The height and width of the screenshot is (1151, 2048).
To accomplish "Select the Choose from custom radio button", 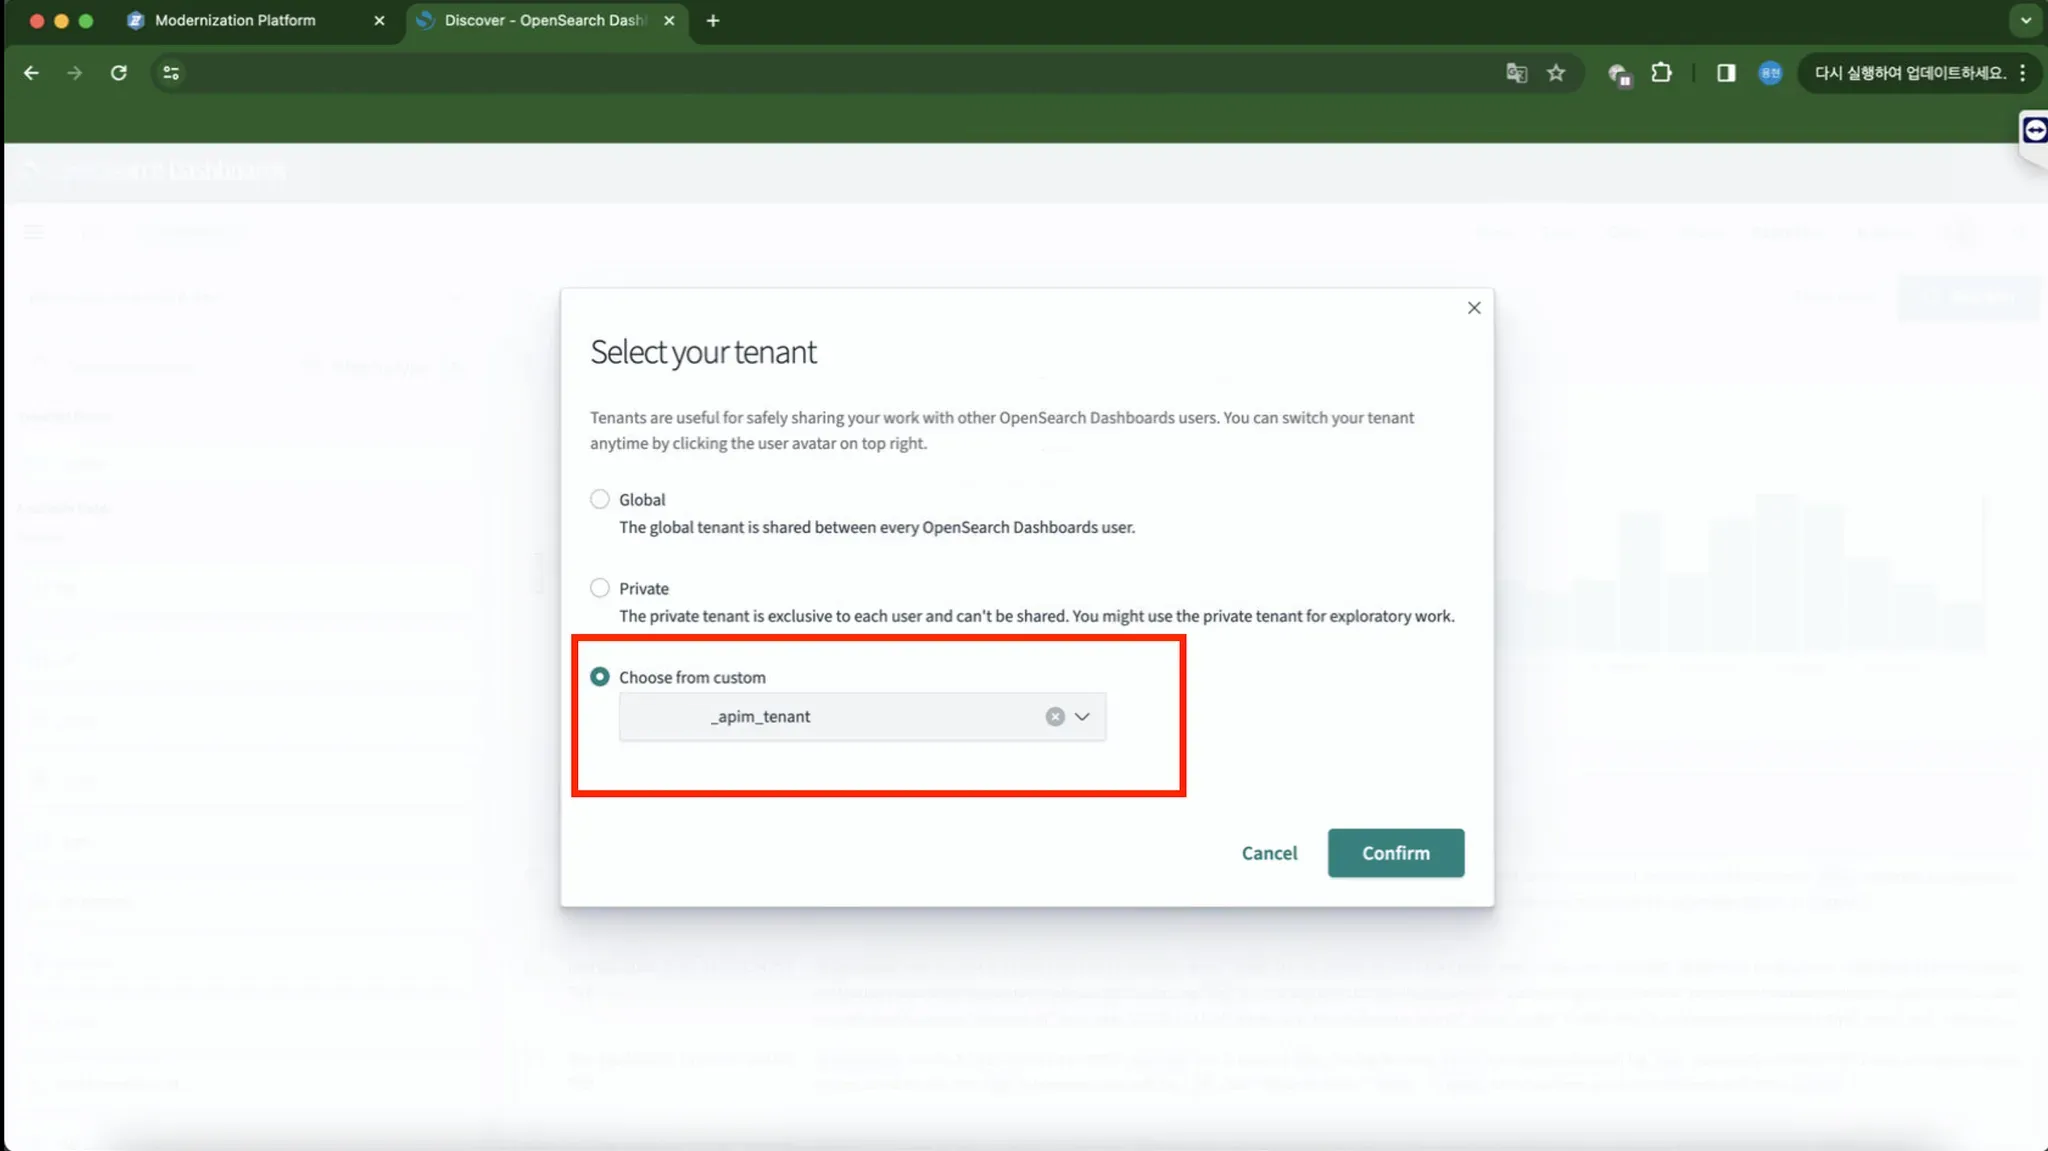I will [x=599, y=677].
